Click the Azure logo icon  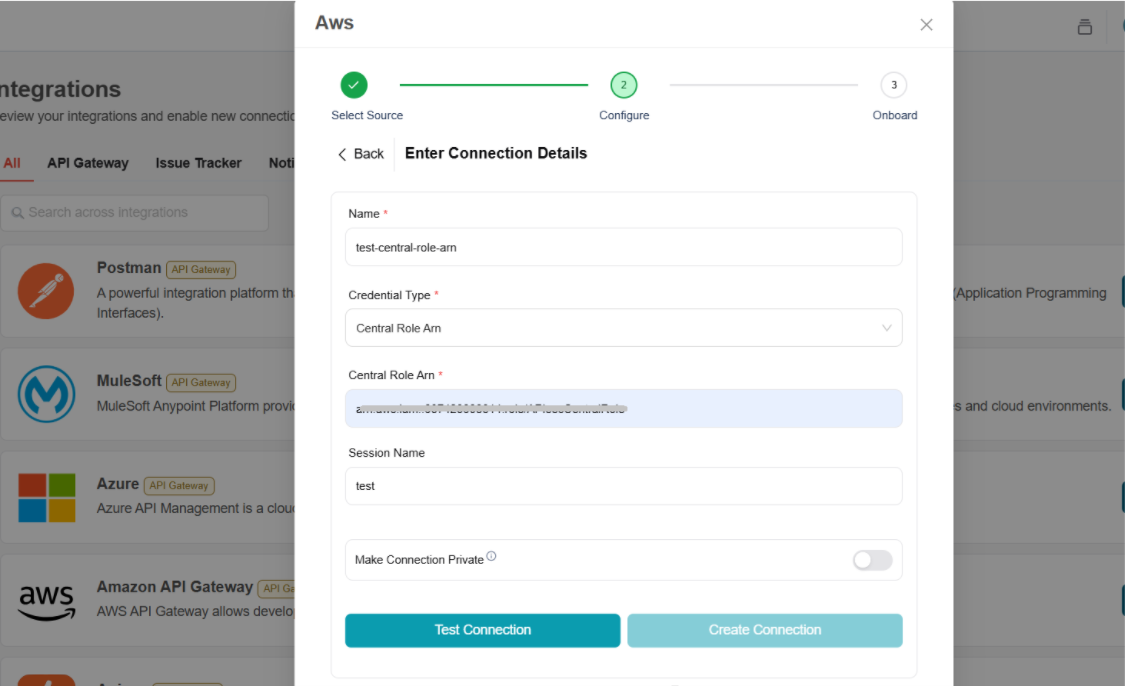pyautogui.click(x=46, y=497)
